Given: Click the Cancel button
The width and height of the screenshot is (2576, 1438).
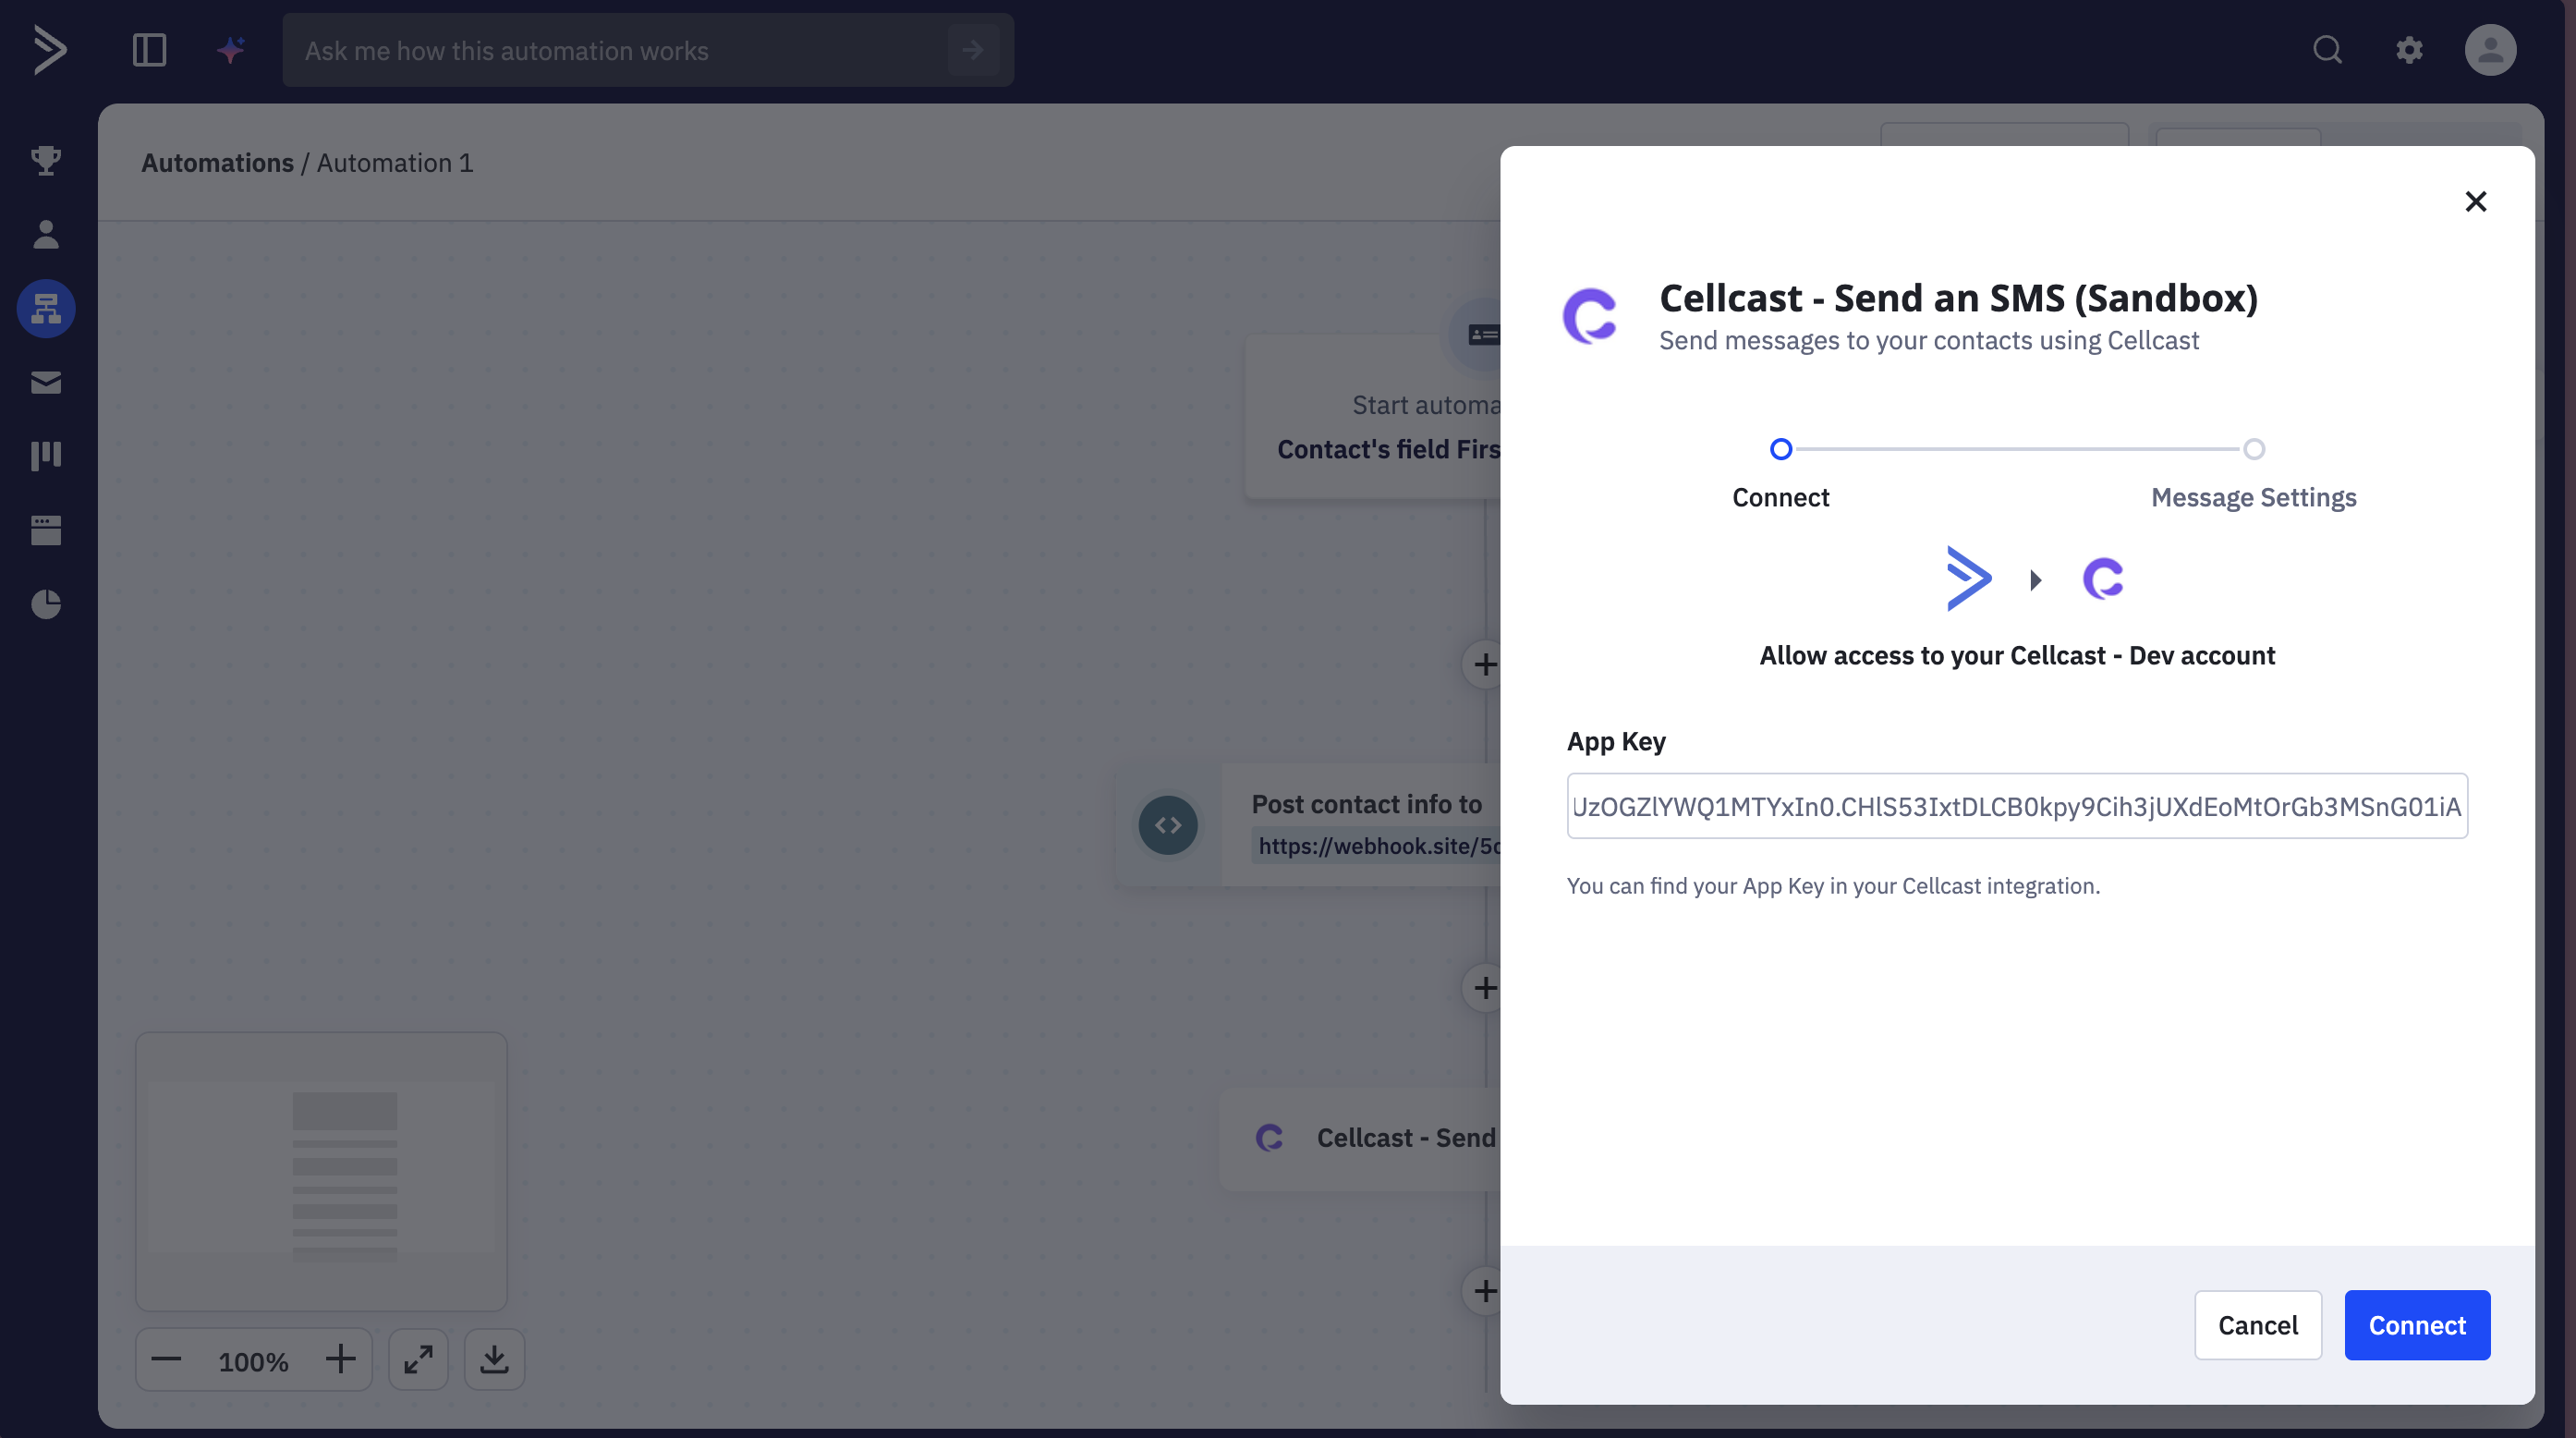Looking at the screenshot, I should coord(2258,1325).
